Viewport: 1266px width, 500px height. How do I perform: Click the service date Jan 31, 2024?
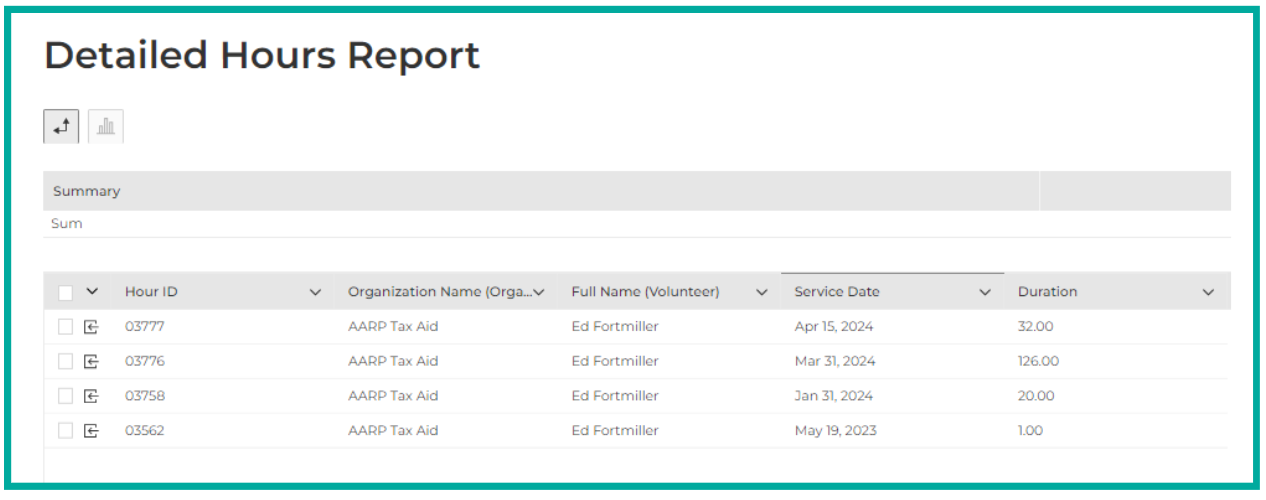click(833, 396)
